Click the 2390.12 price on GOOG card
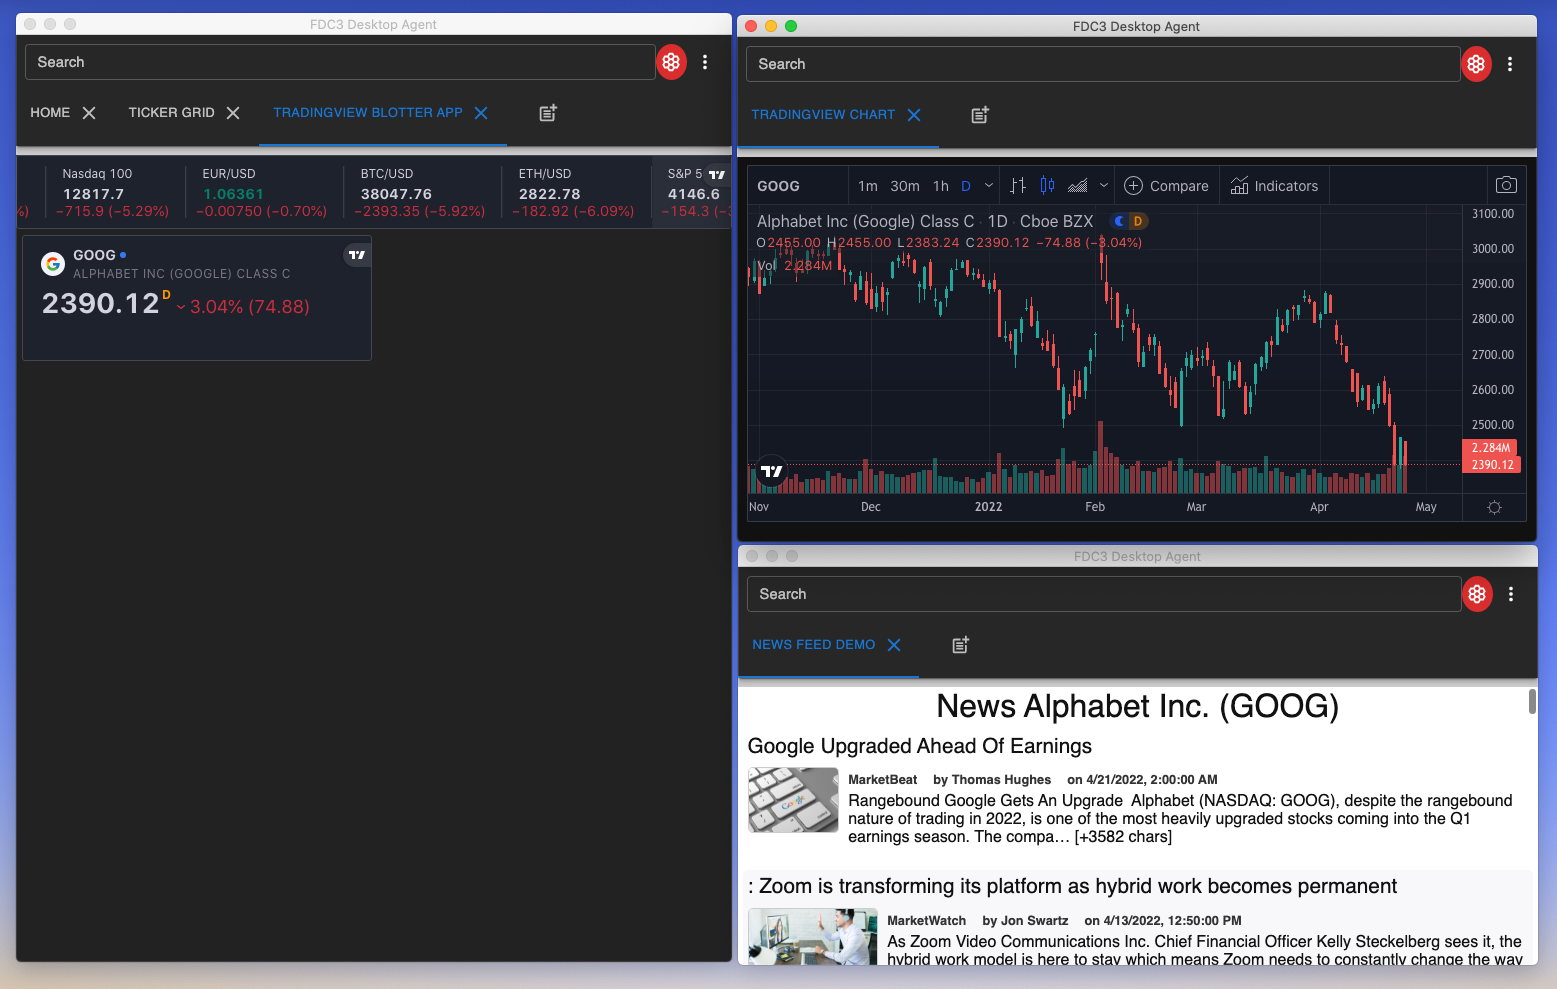The height and width of the screenshot is (989, 1557). (100, 304)
